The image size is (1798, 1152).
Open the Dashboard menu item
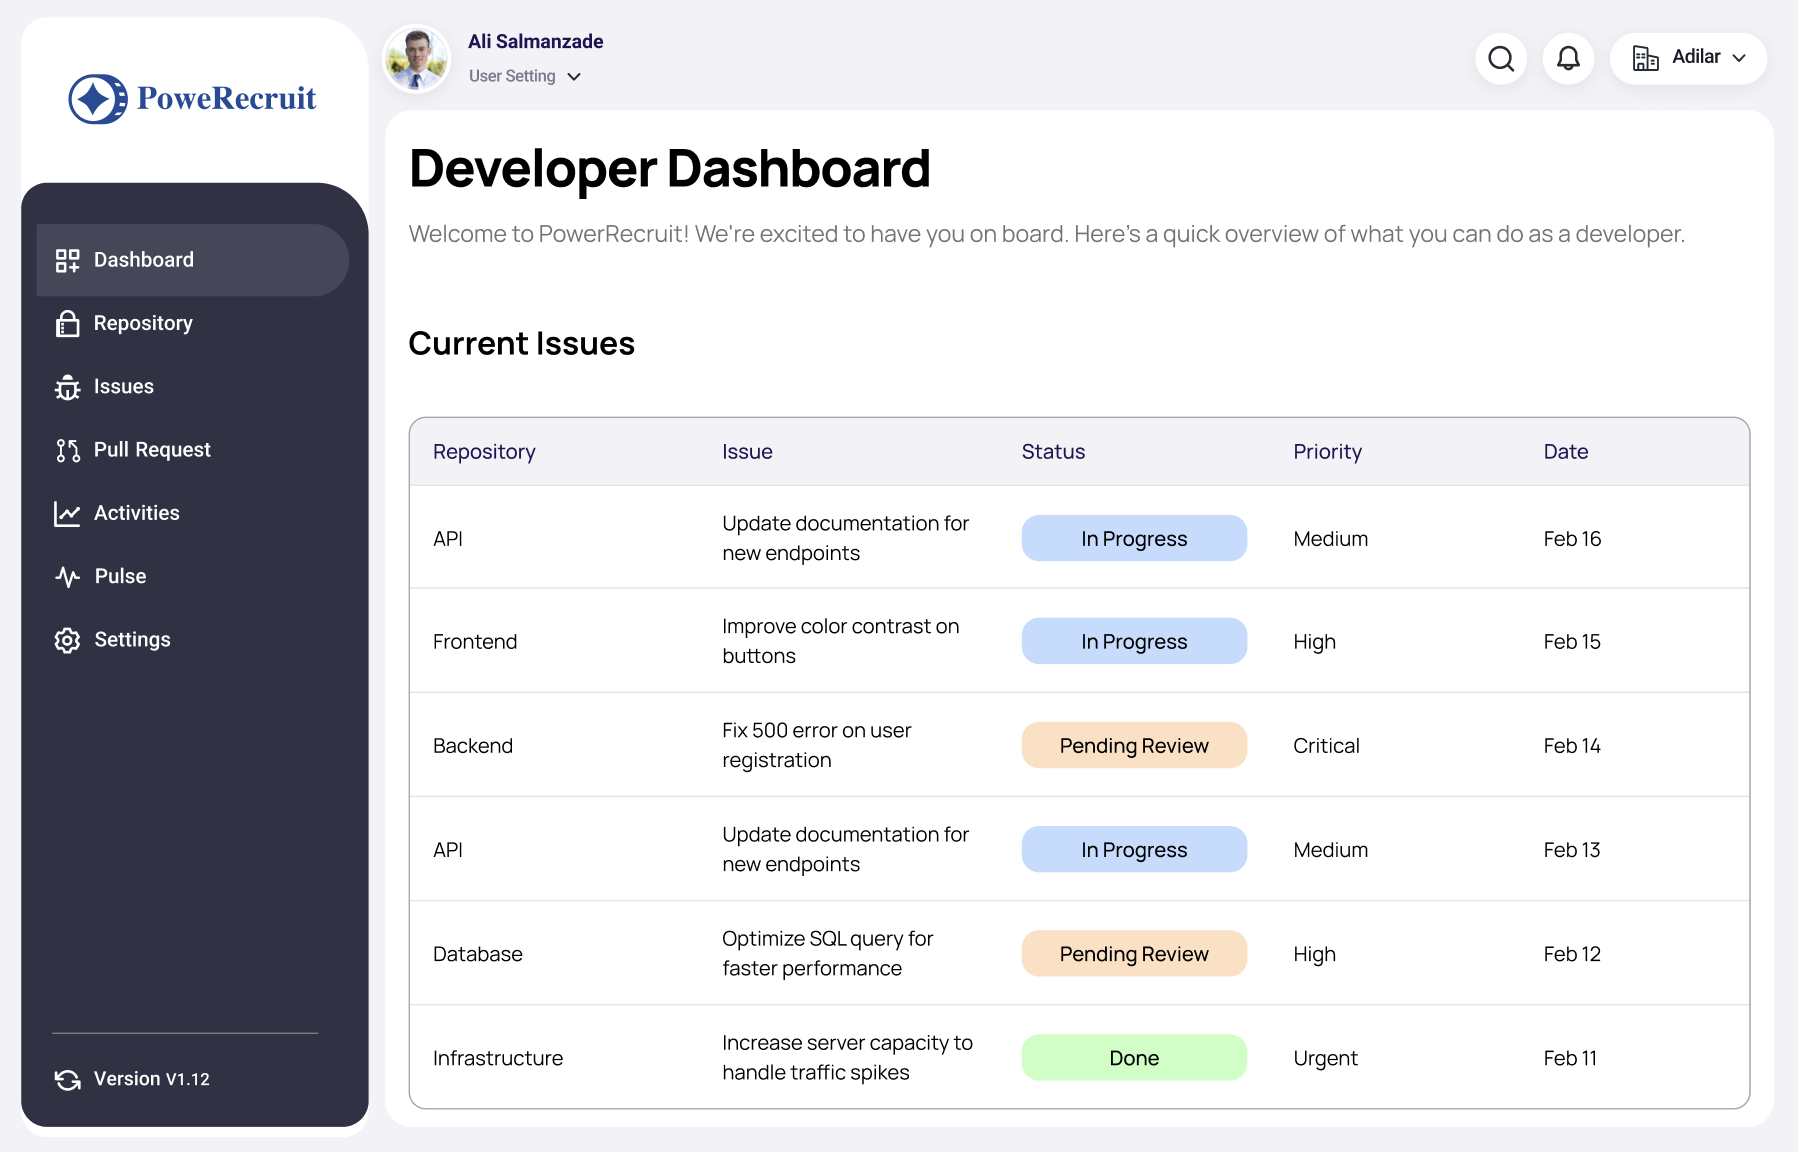[193, 260]
